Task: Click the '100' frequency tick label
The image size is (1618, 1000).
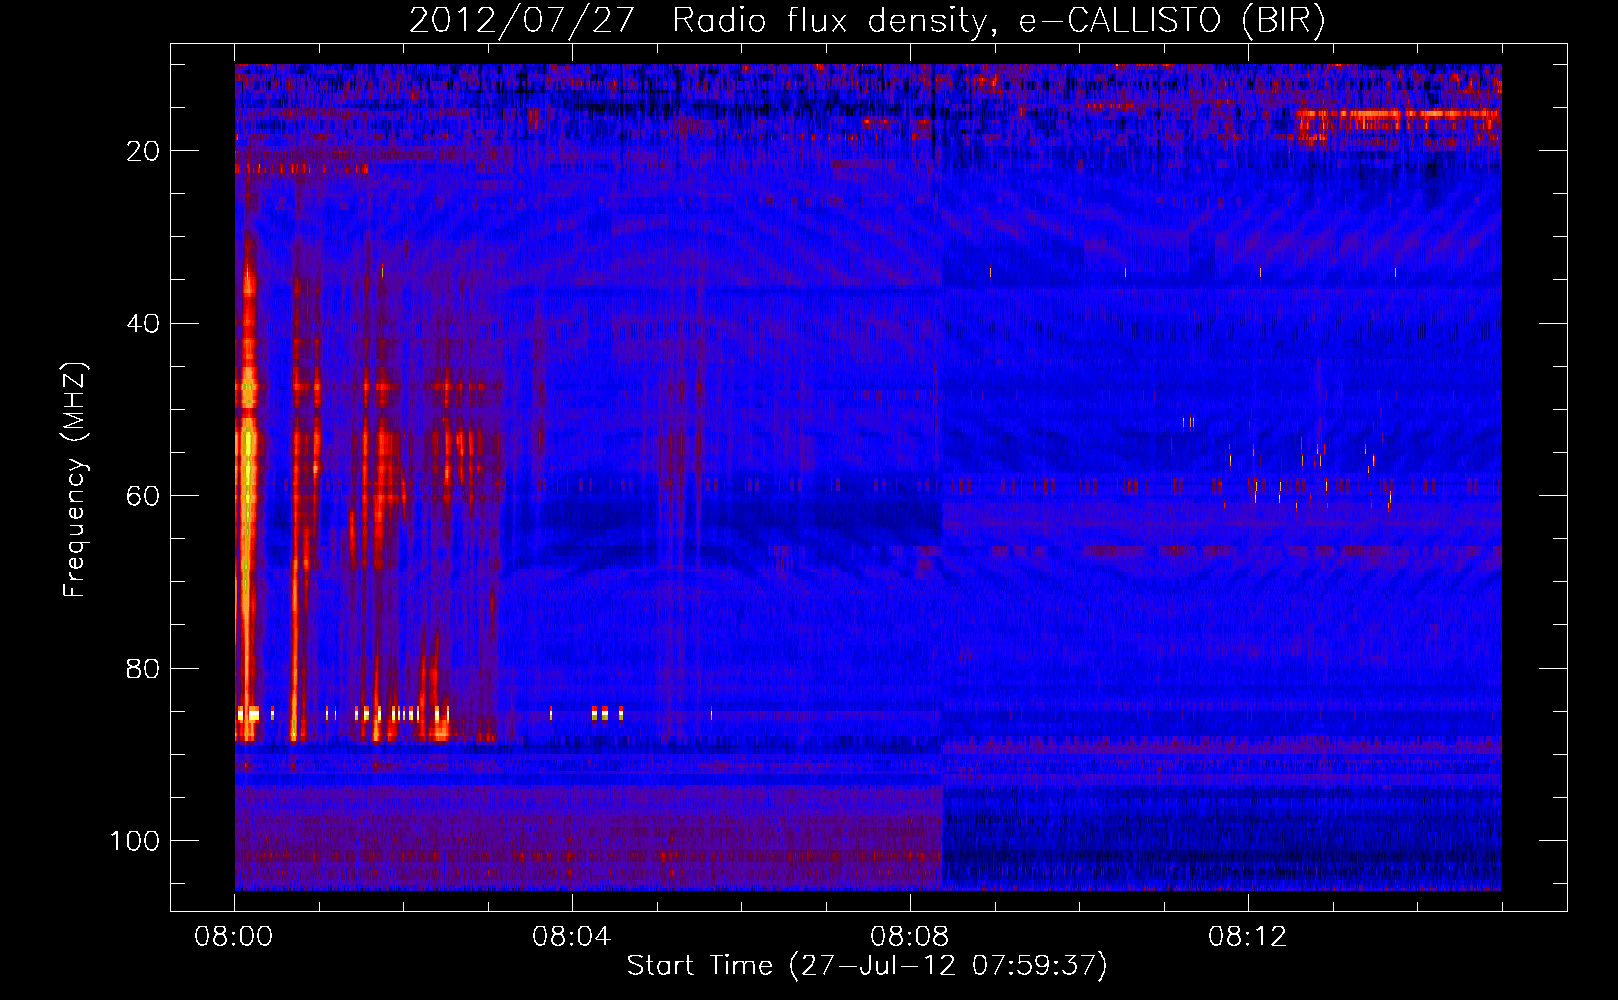Action: 135,841
